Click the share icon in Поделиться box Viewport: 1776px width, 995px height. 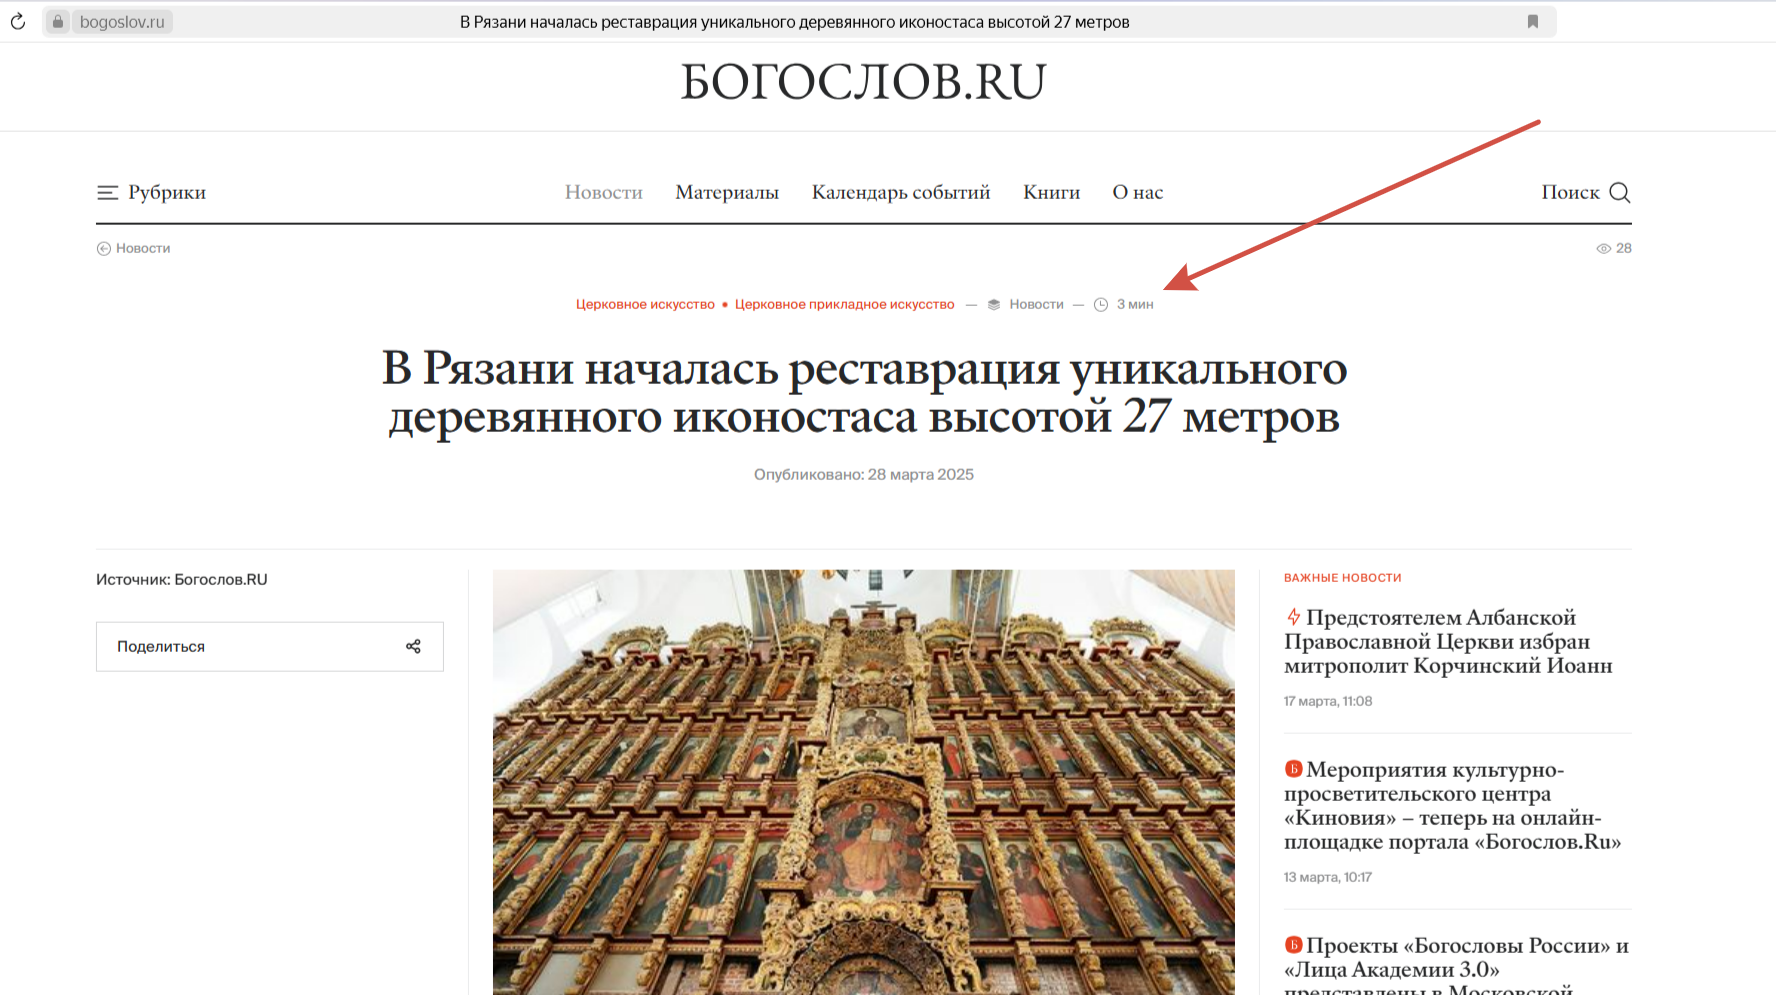click(413, 647)
